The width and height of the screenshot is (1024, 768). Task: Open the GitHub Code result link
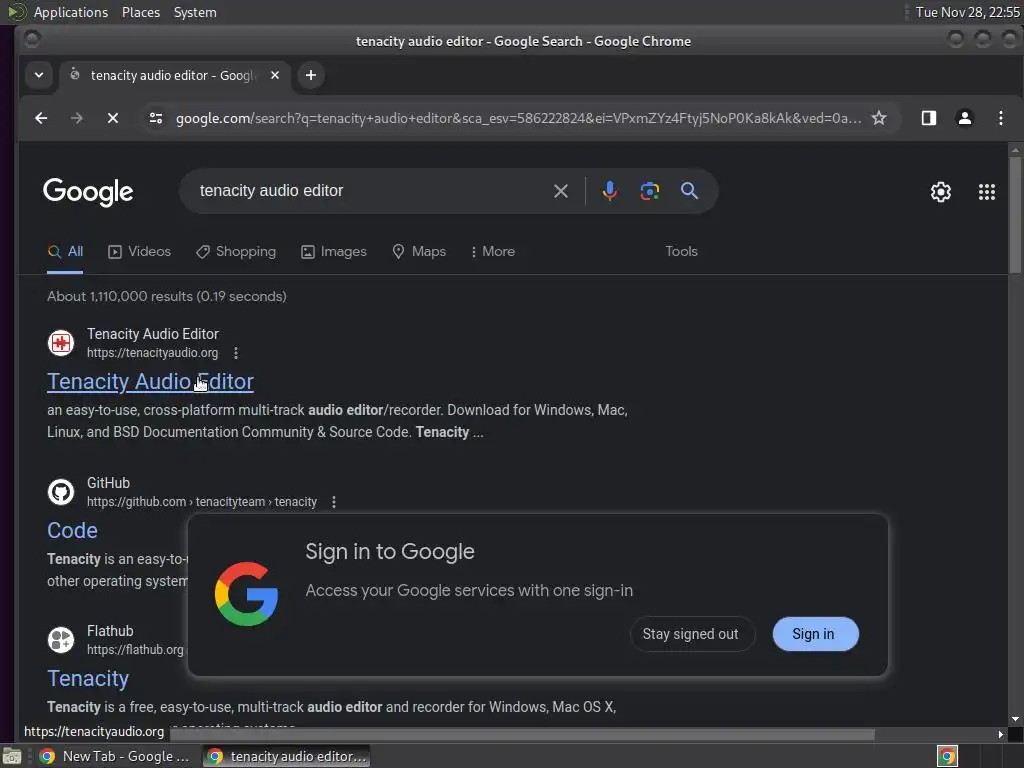[72, 530]
